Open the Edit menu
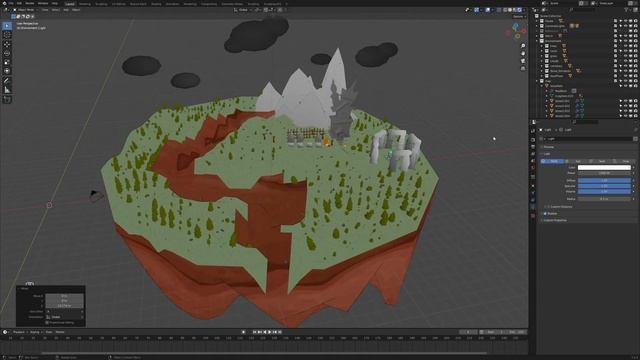Image resolution: width=640 pixels, height=360 pixels. (x=19, y=3)
